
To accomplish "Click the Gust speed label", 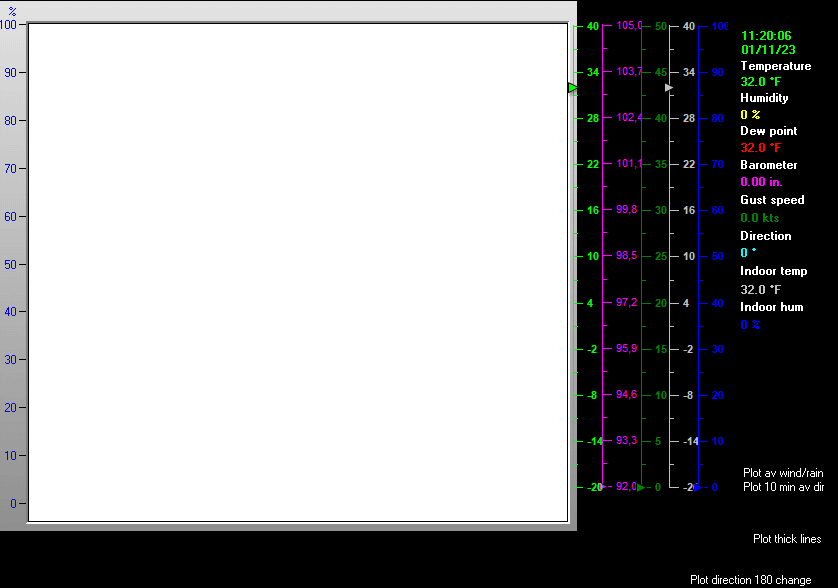I will point(772,200).
